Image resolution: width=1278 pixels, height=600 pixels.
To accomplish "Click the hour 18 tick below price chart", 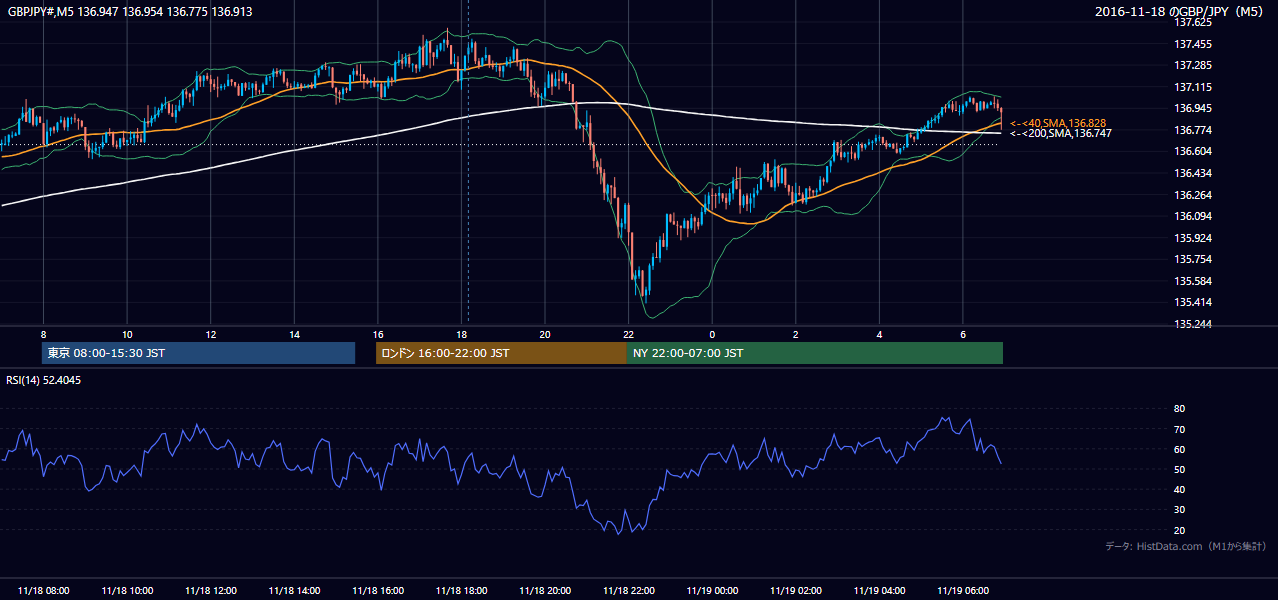I will (461, 334).
